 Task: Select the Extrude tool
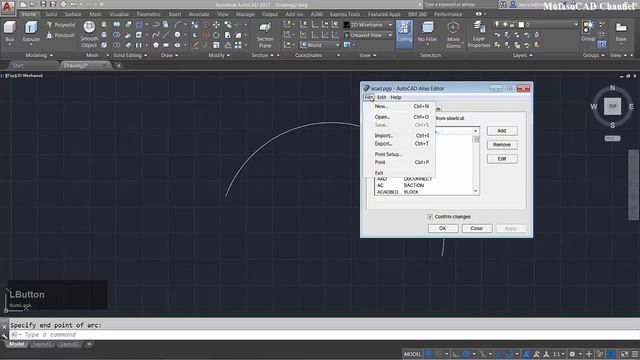coord(31,32)
